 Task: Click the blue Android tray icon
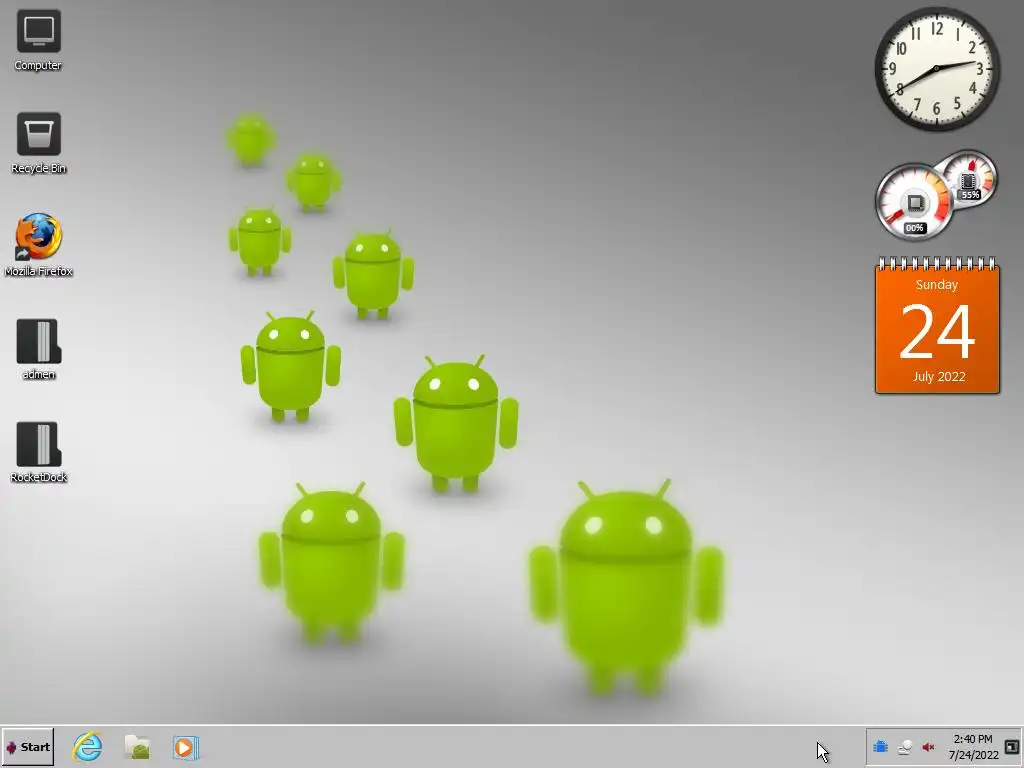pos(880,746)
